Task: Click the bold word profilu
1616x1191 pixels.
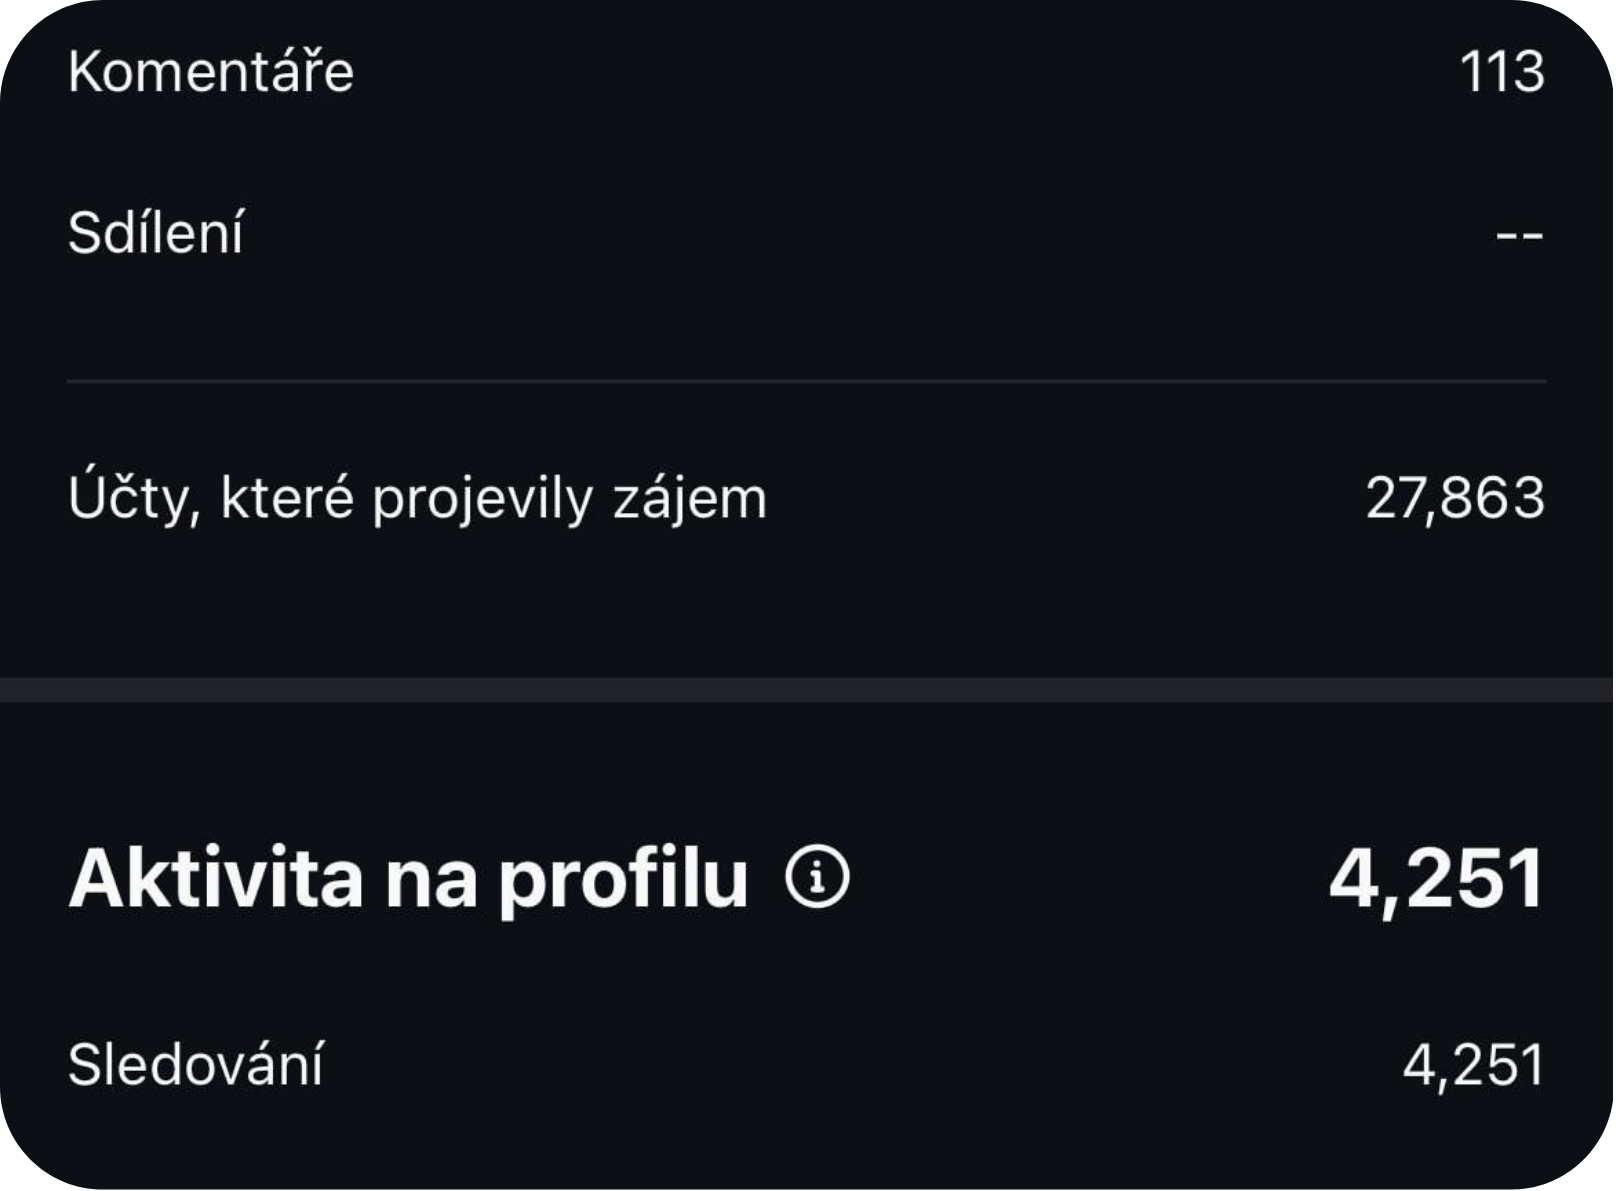Action: (623, 880)
